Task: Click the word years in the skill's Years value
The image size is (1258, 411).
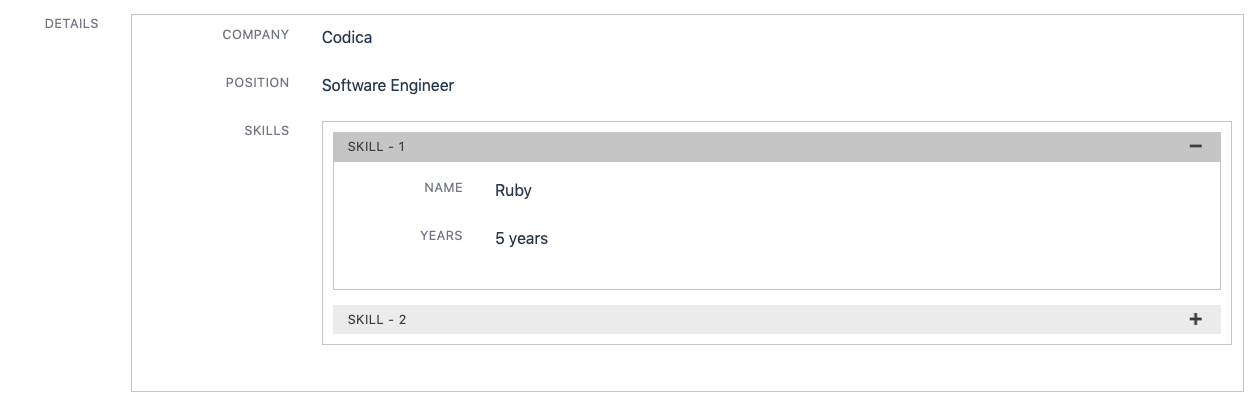Action: [528, 240]
